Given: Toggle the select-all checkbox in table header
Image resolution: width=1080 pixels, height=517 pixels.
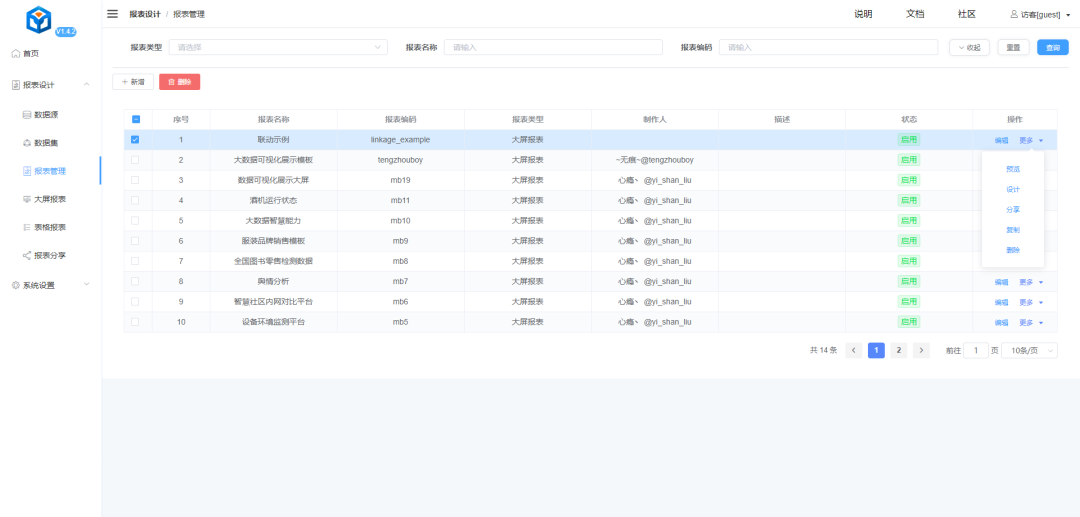Looking at the screenshot, I should coord(136,119).
